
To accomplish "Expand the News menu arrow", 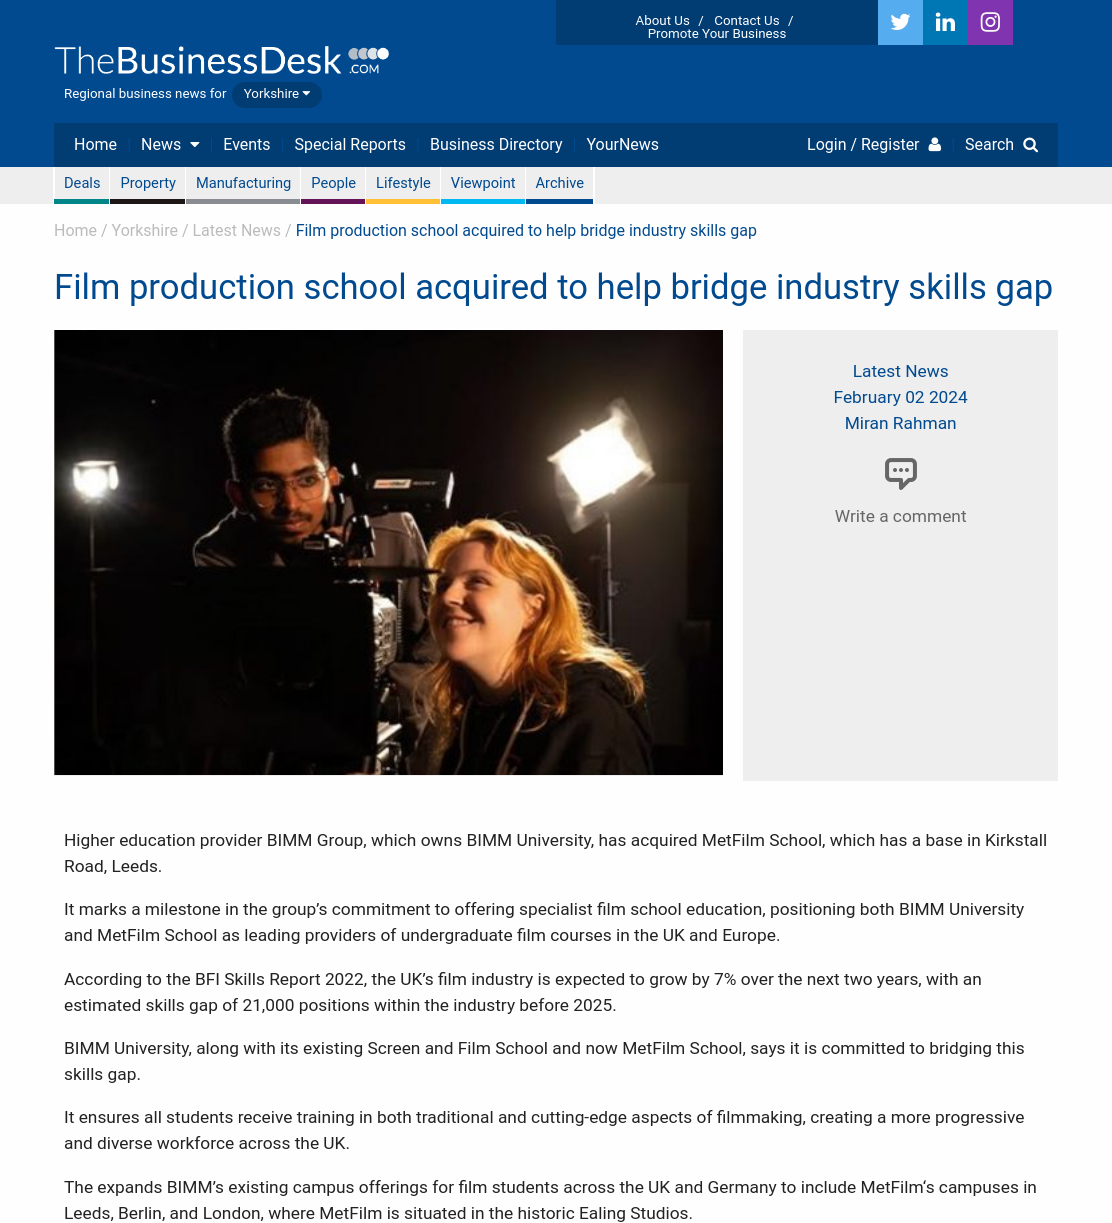I will pos(195,145).
